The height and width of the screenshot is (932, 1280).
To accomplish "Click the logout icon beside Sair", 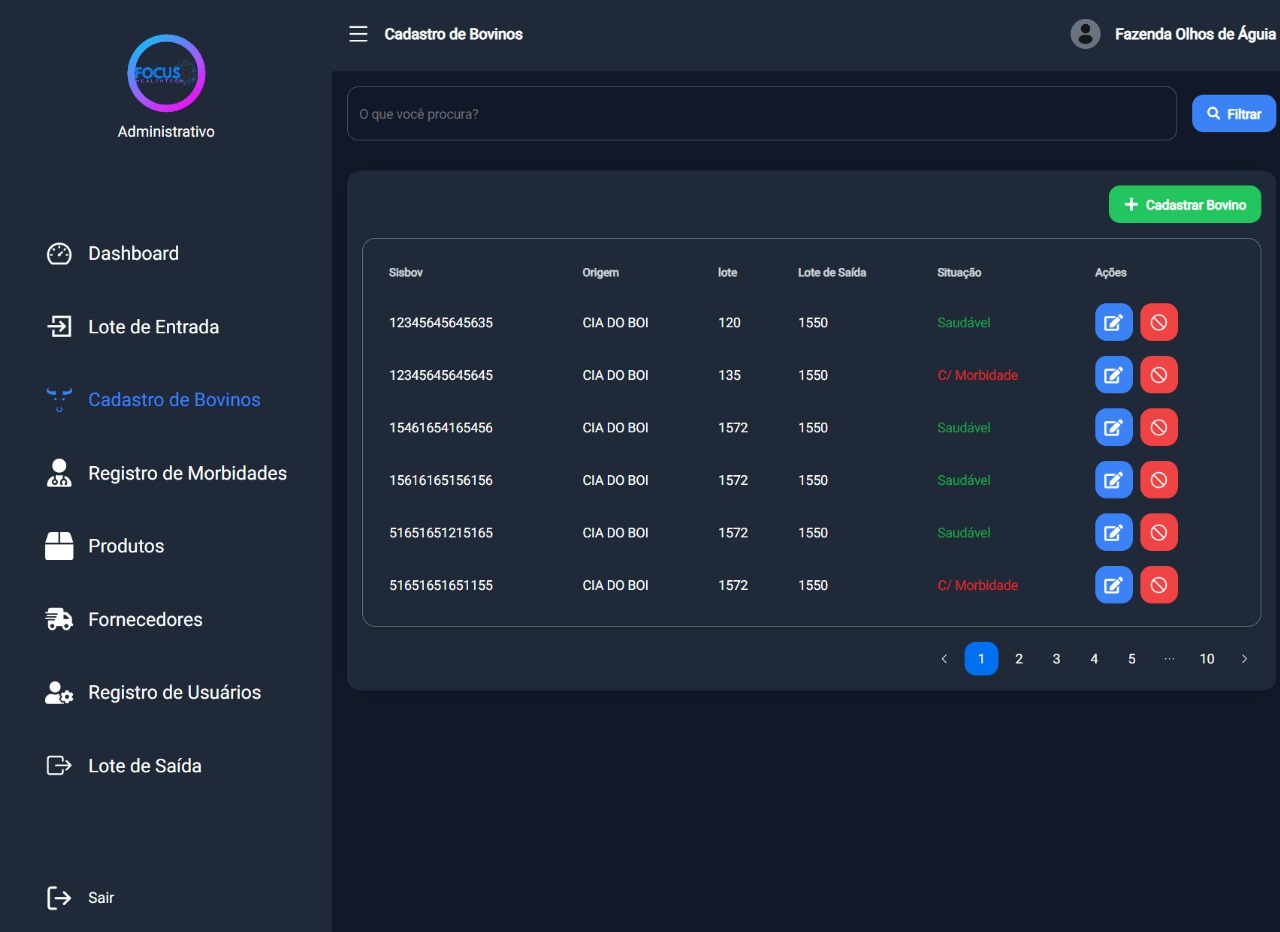I will coord(57,897).
